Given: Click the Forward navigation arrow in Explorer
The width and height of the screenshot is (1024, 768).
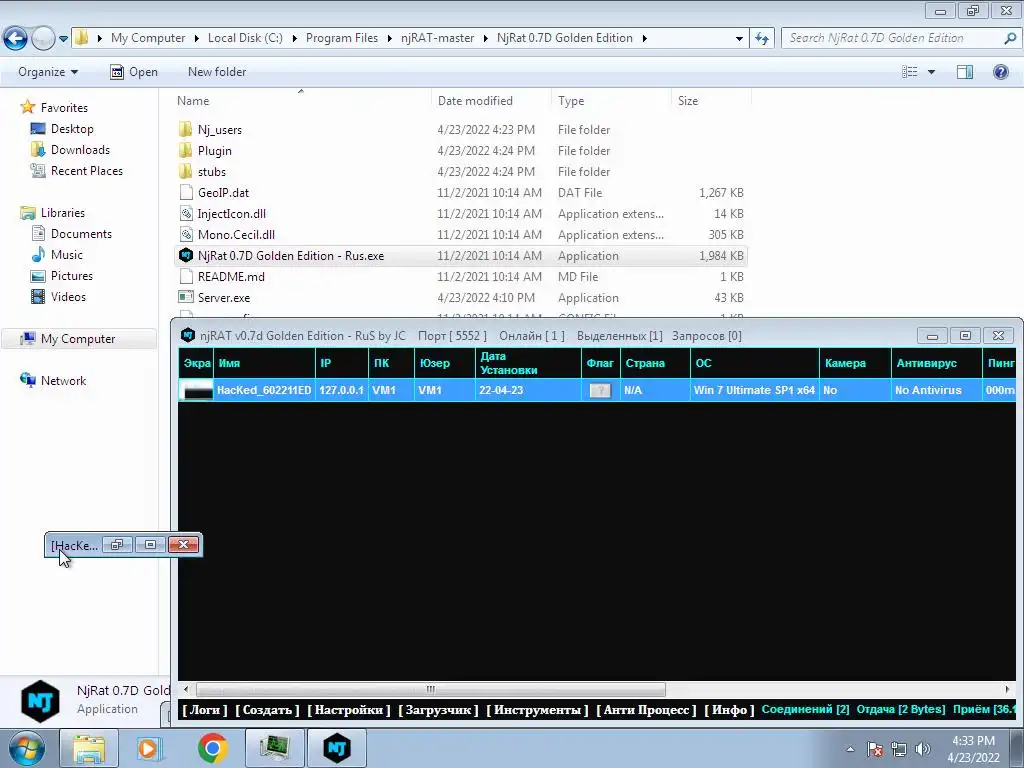Looking at the screenshot, I should (x=43, y=39).
